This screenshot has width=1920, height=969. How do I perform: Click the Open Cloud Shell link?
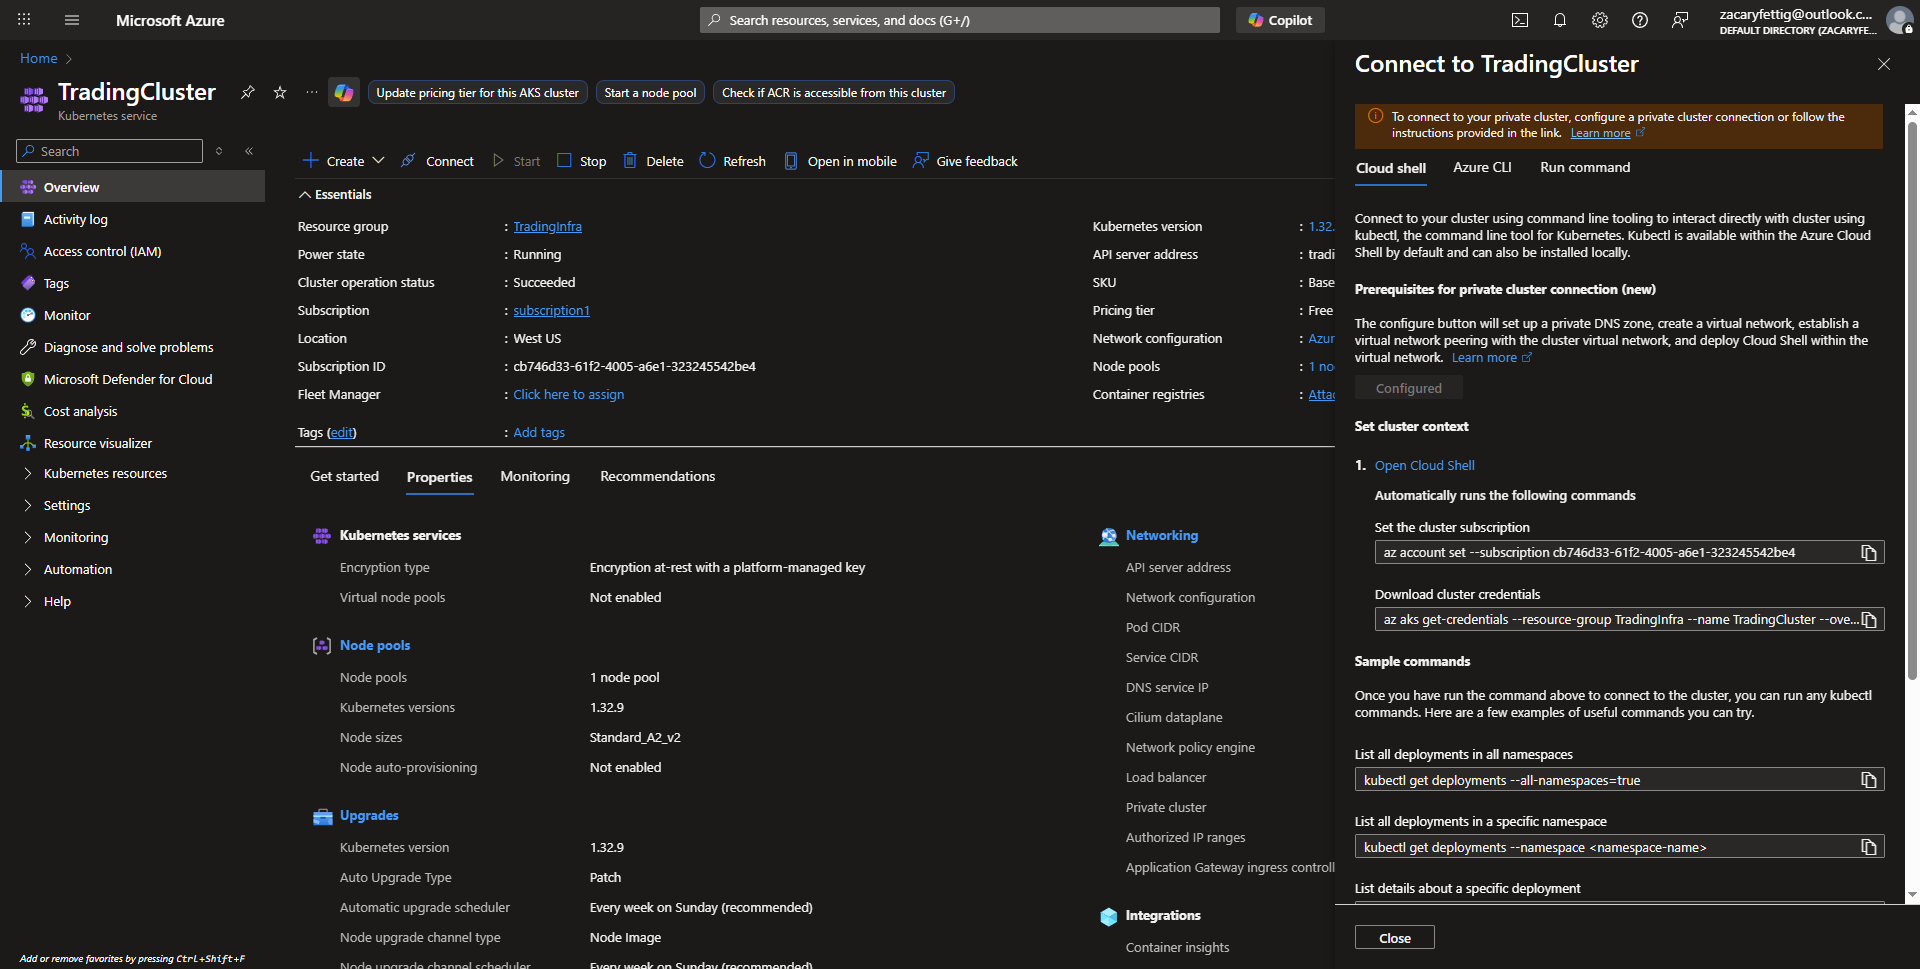pyautogui.click(x=1424, y=466)
